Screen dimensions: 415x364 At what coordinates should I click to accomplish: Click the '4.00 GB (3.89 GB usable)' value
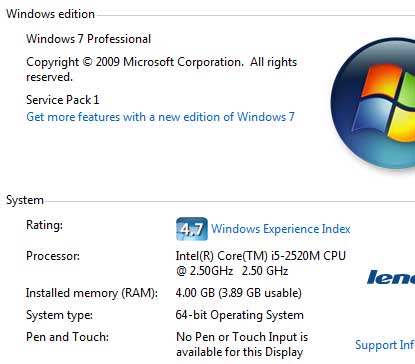click(239, 293)
